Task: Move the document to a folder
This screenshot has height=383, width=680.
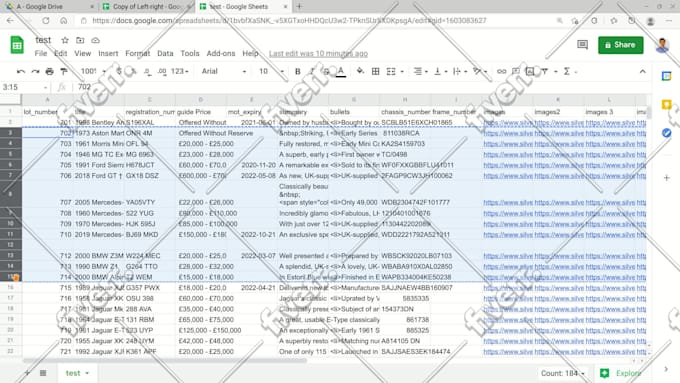Action: click(80, 40)
